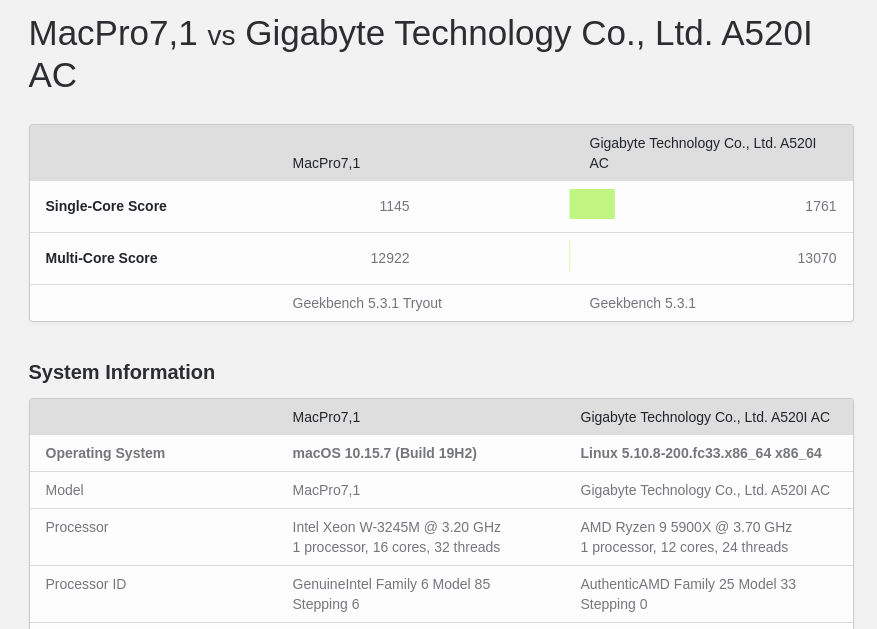Click MacPro7,1 header in System Information table
The height and width of the screenshot is (629, 877).
[326, 417]
